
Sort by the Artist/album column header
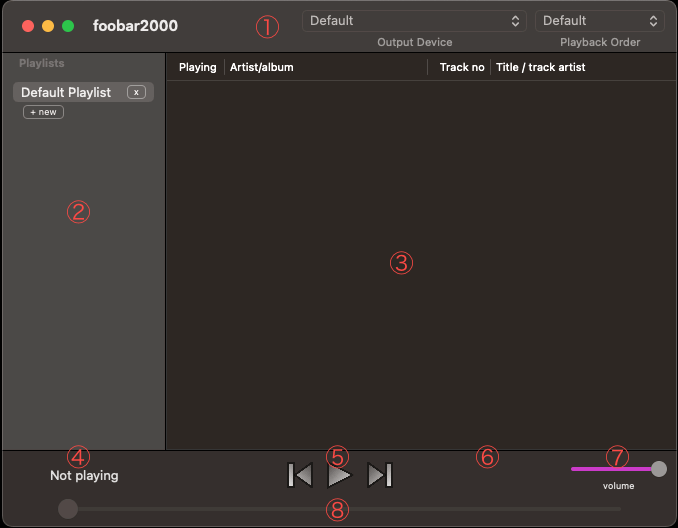[262, 67]
